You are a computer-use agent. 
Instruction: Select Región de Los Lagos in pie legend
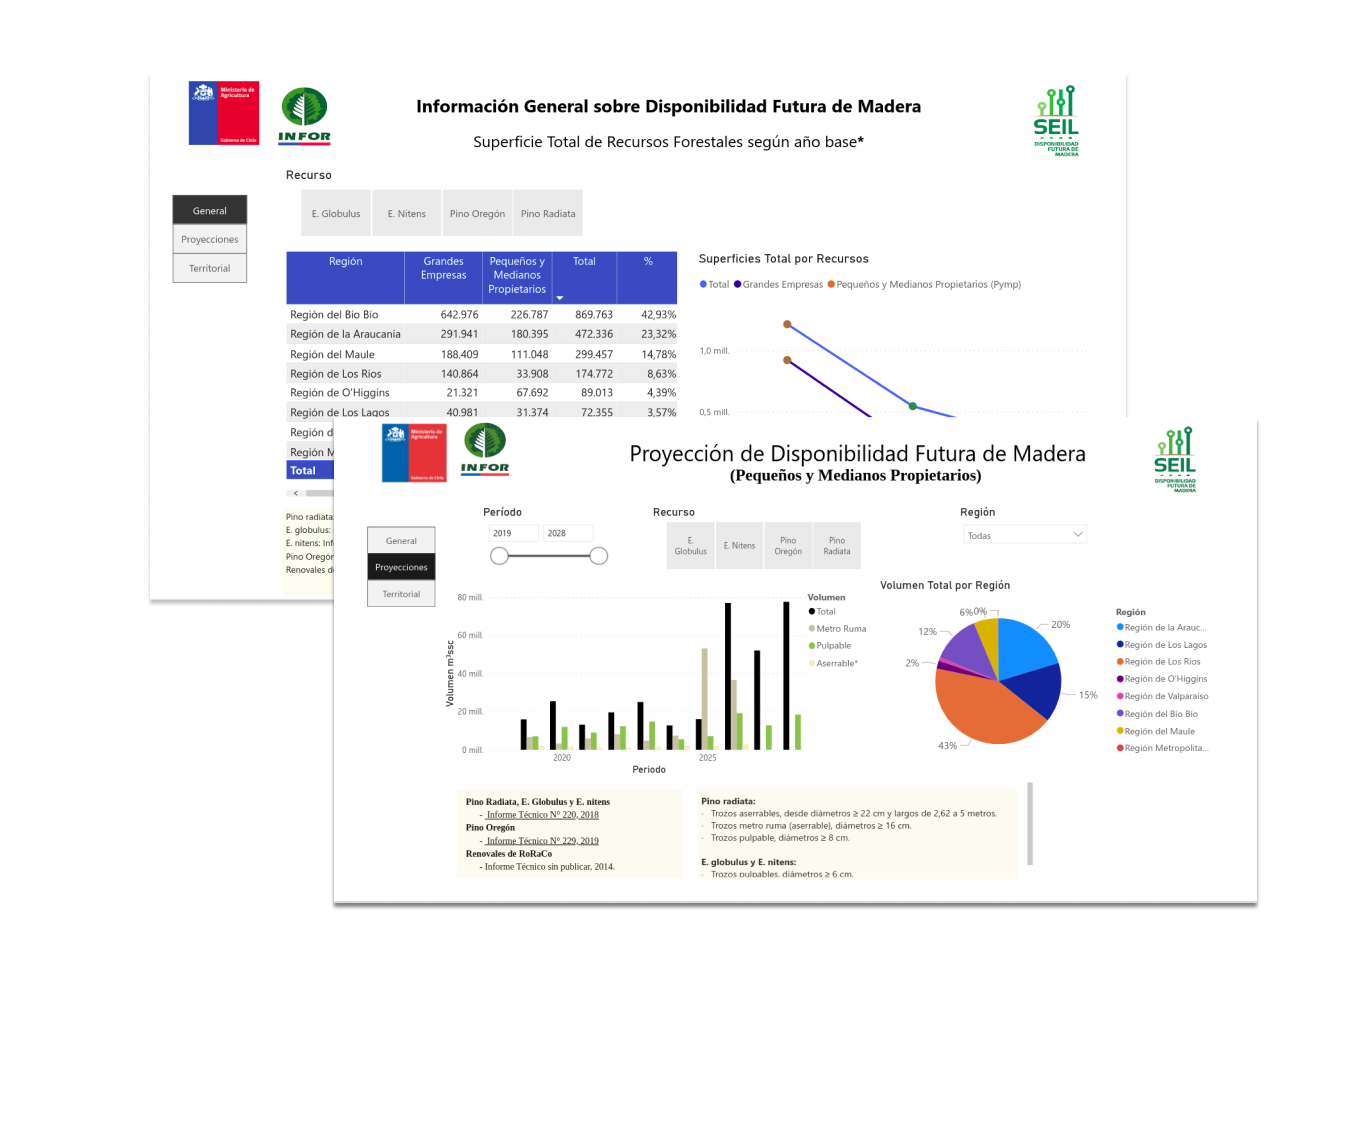[1162, 645]
